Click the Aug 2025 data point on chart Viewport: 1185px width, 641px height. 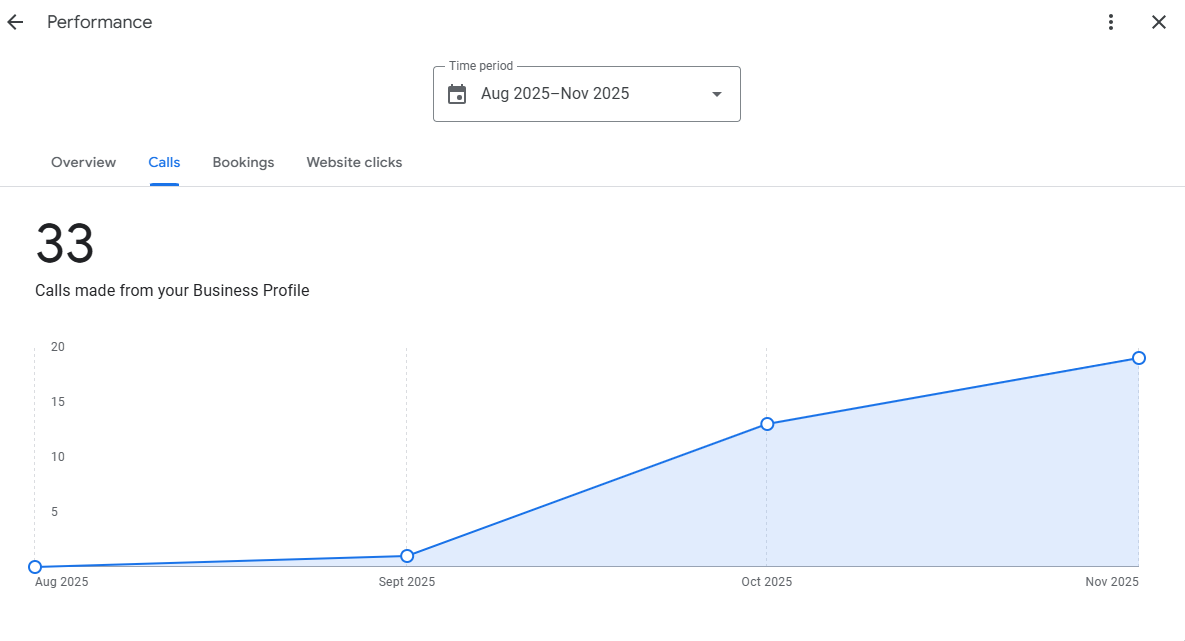pos(35,567)
